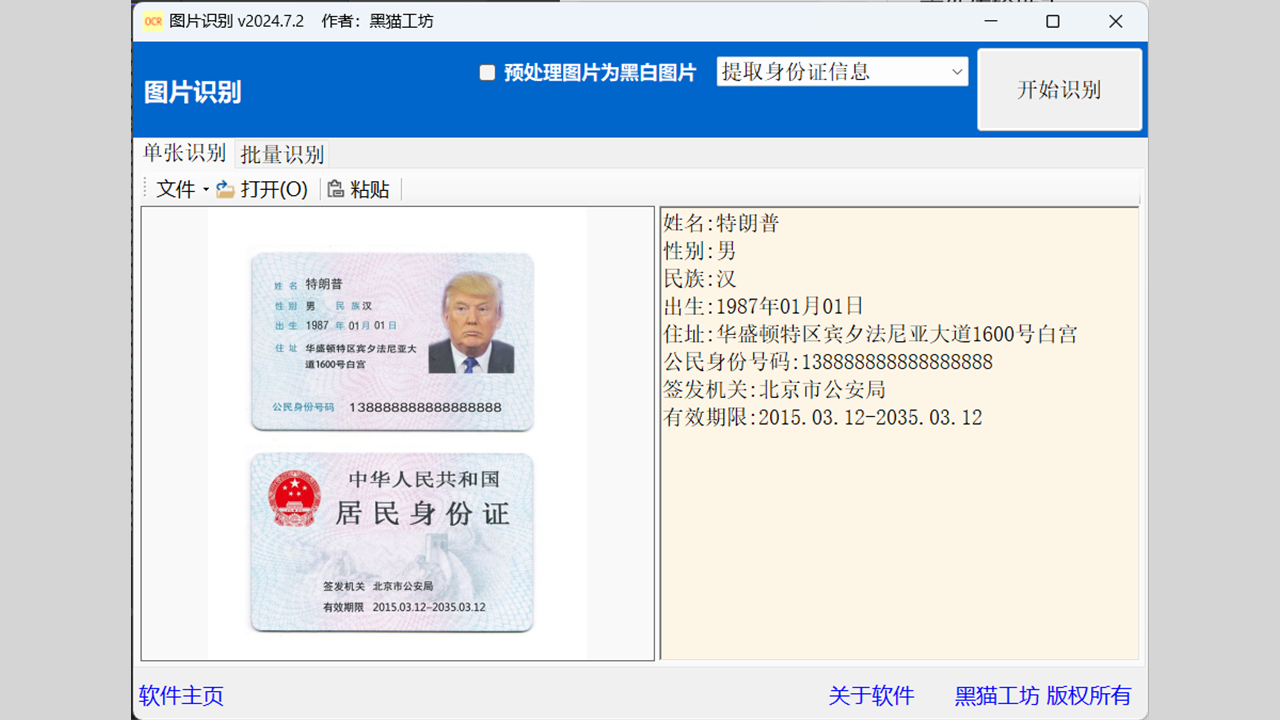Open the 提取身份证信息 recognition mode dropdown
The height and width of the screenshot is (720, 1280).
click(956, 72)
